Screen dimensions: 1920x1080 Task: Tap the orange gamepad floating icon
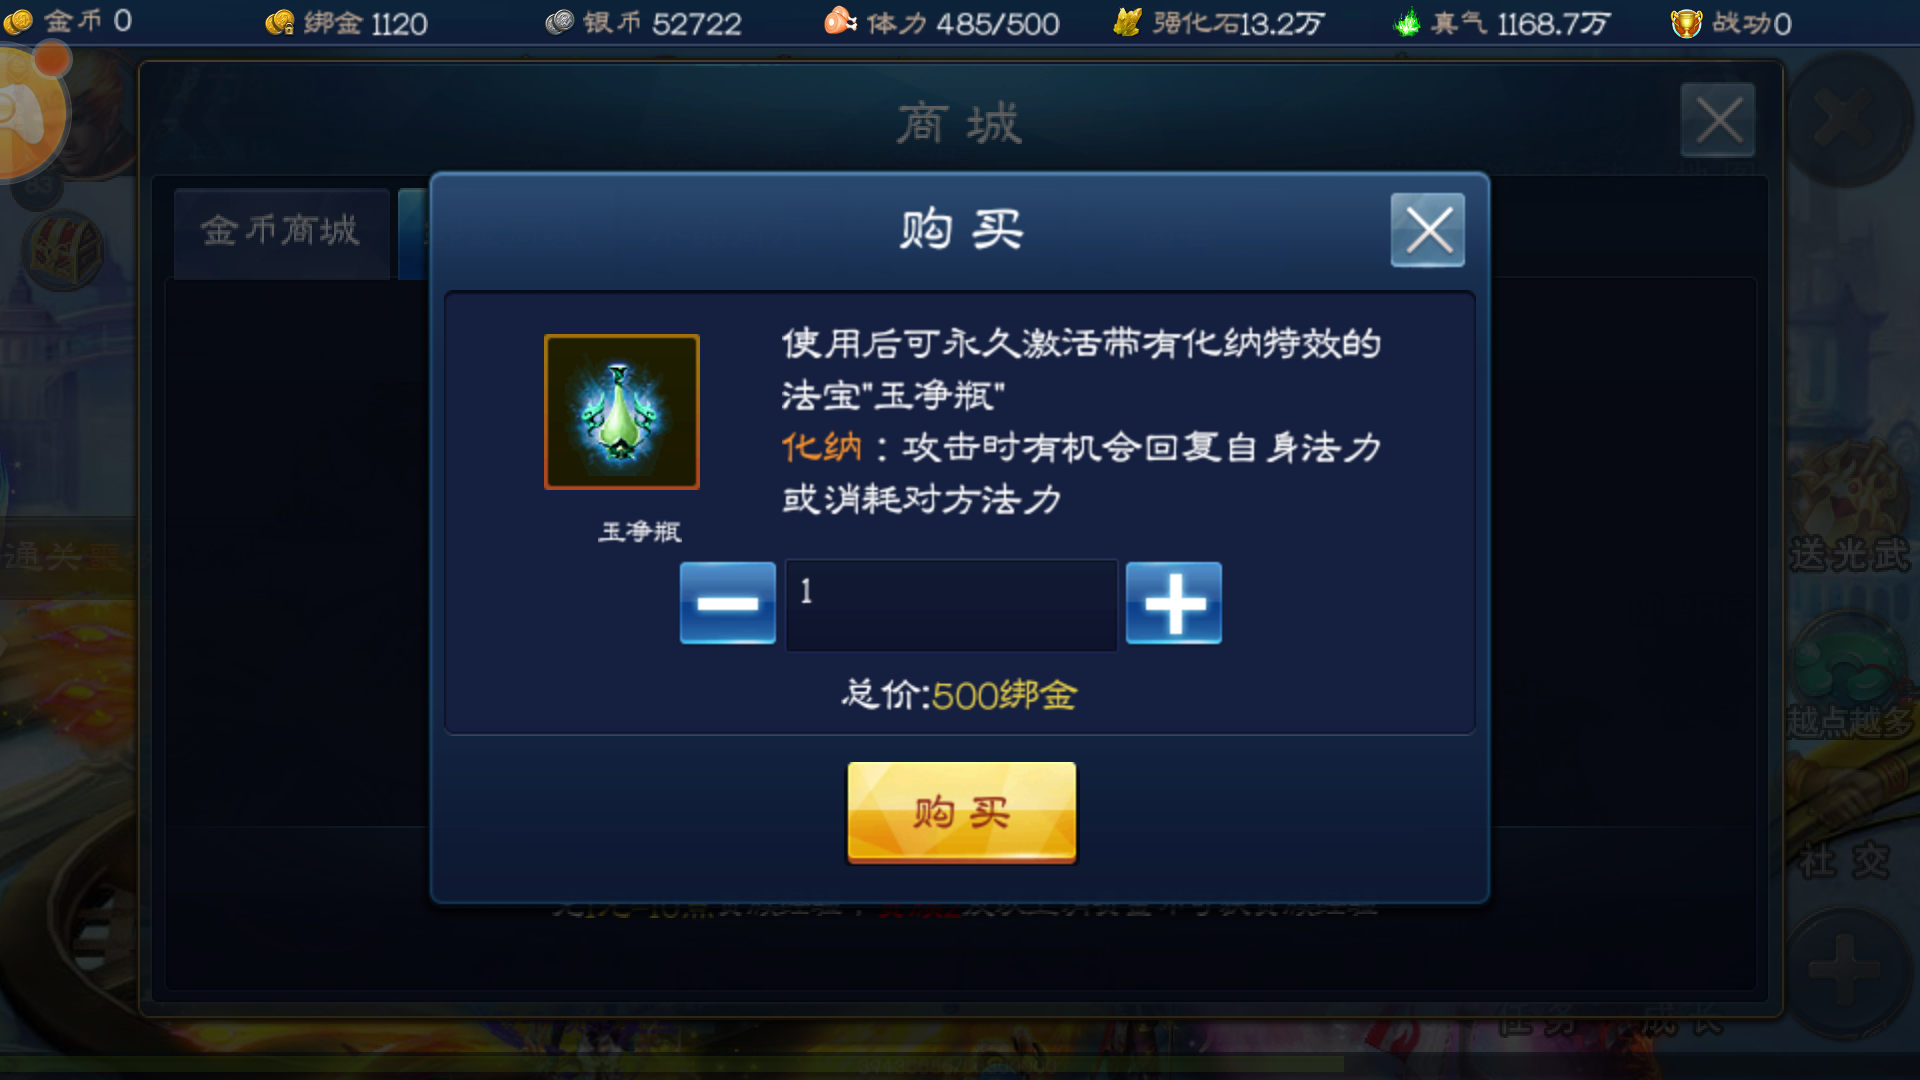[x=28, y=112]
